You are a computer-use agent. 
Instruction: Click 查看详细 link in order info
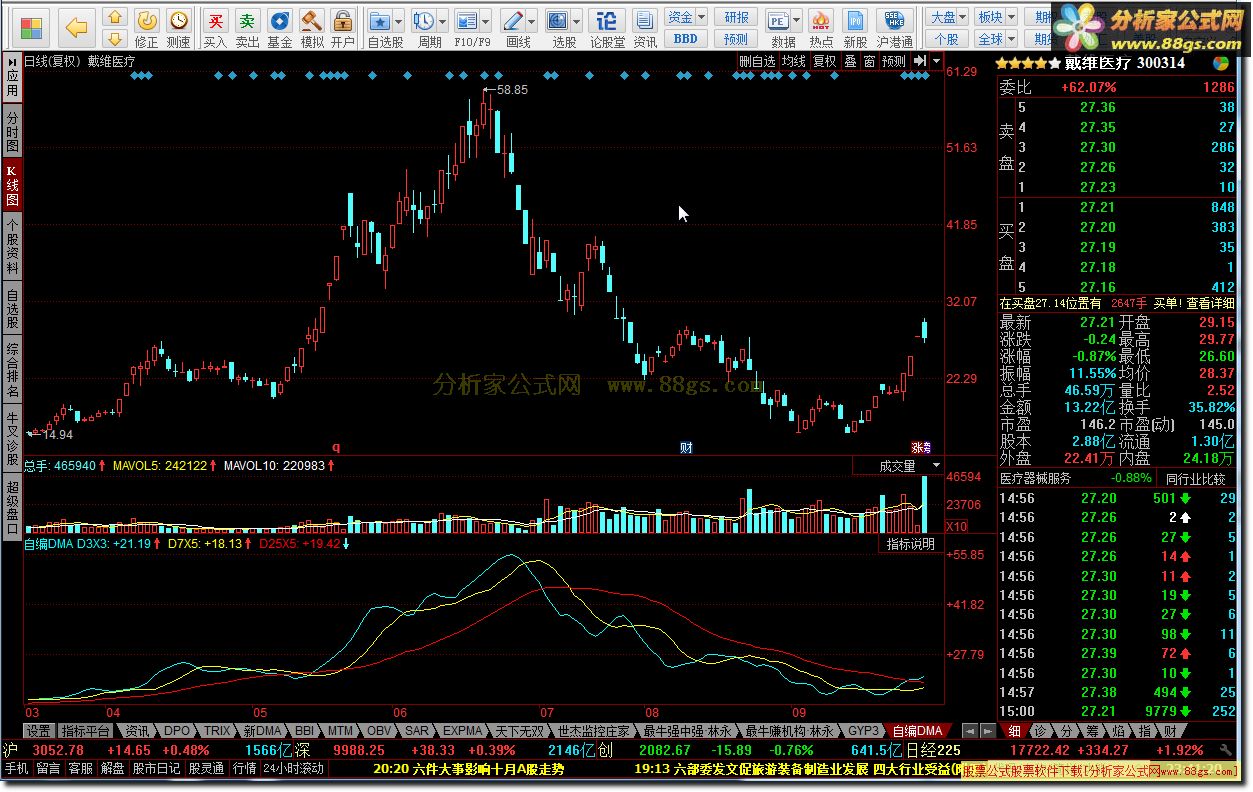[1212, 303]
